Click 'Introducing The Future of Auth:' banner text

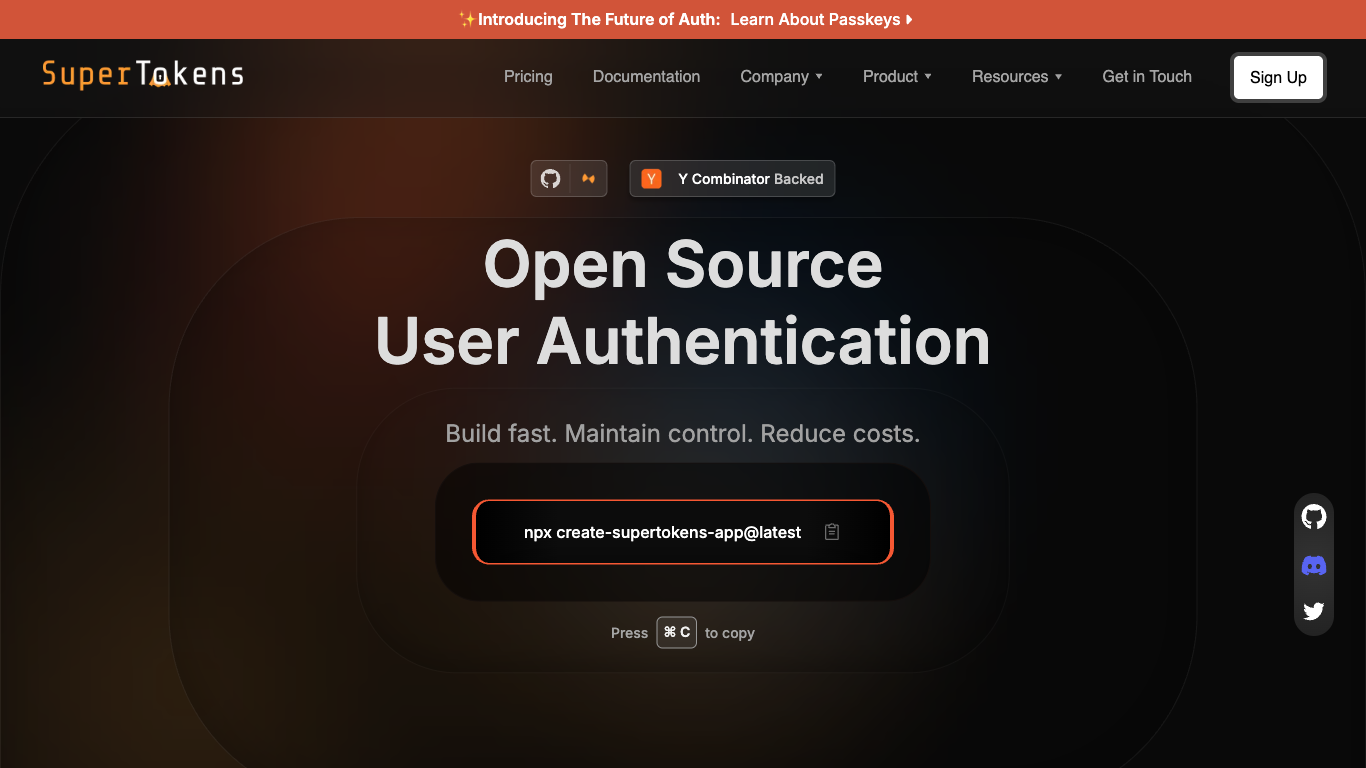coord(599,19)
